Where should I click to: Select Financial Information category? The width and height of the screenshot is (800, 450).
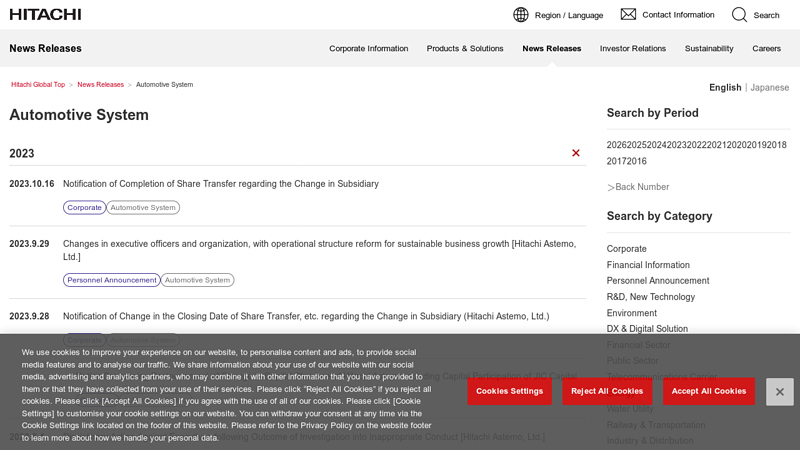pyautogui.click(x=648, y=265)
